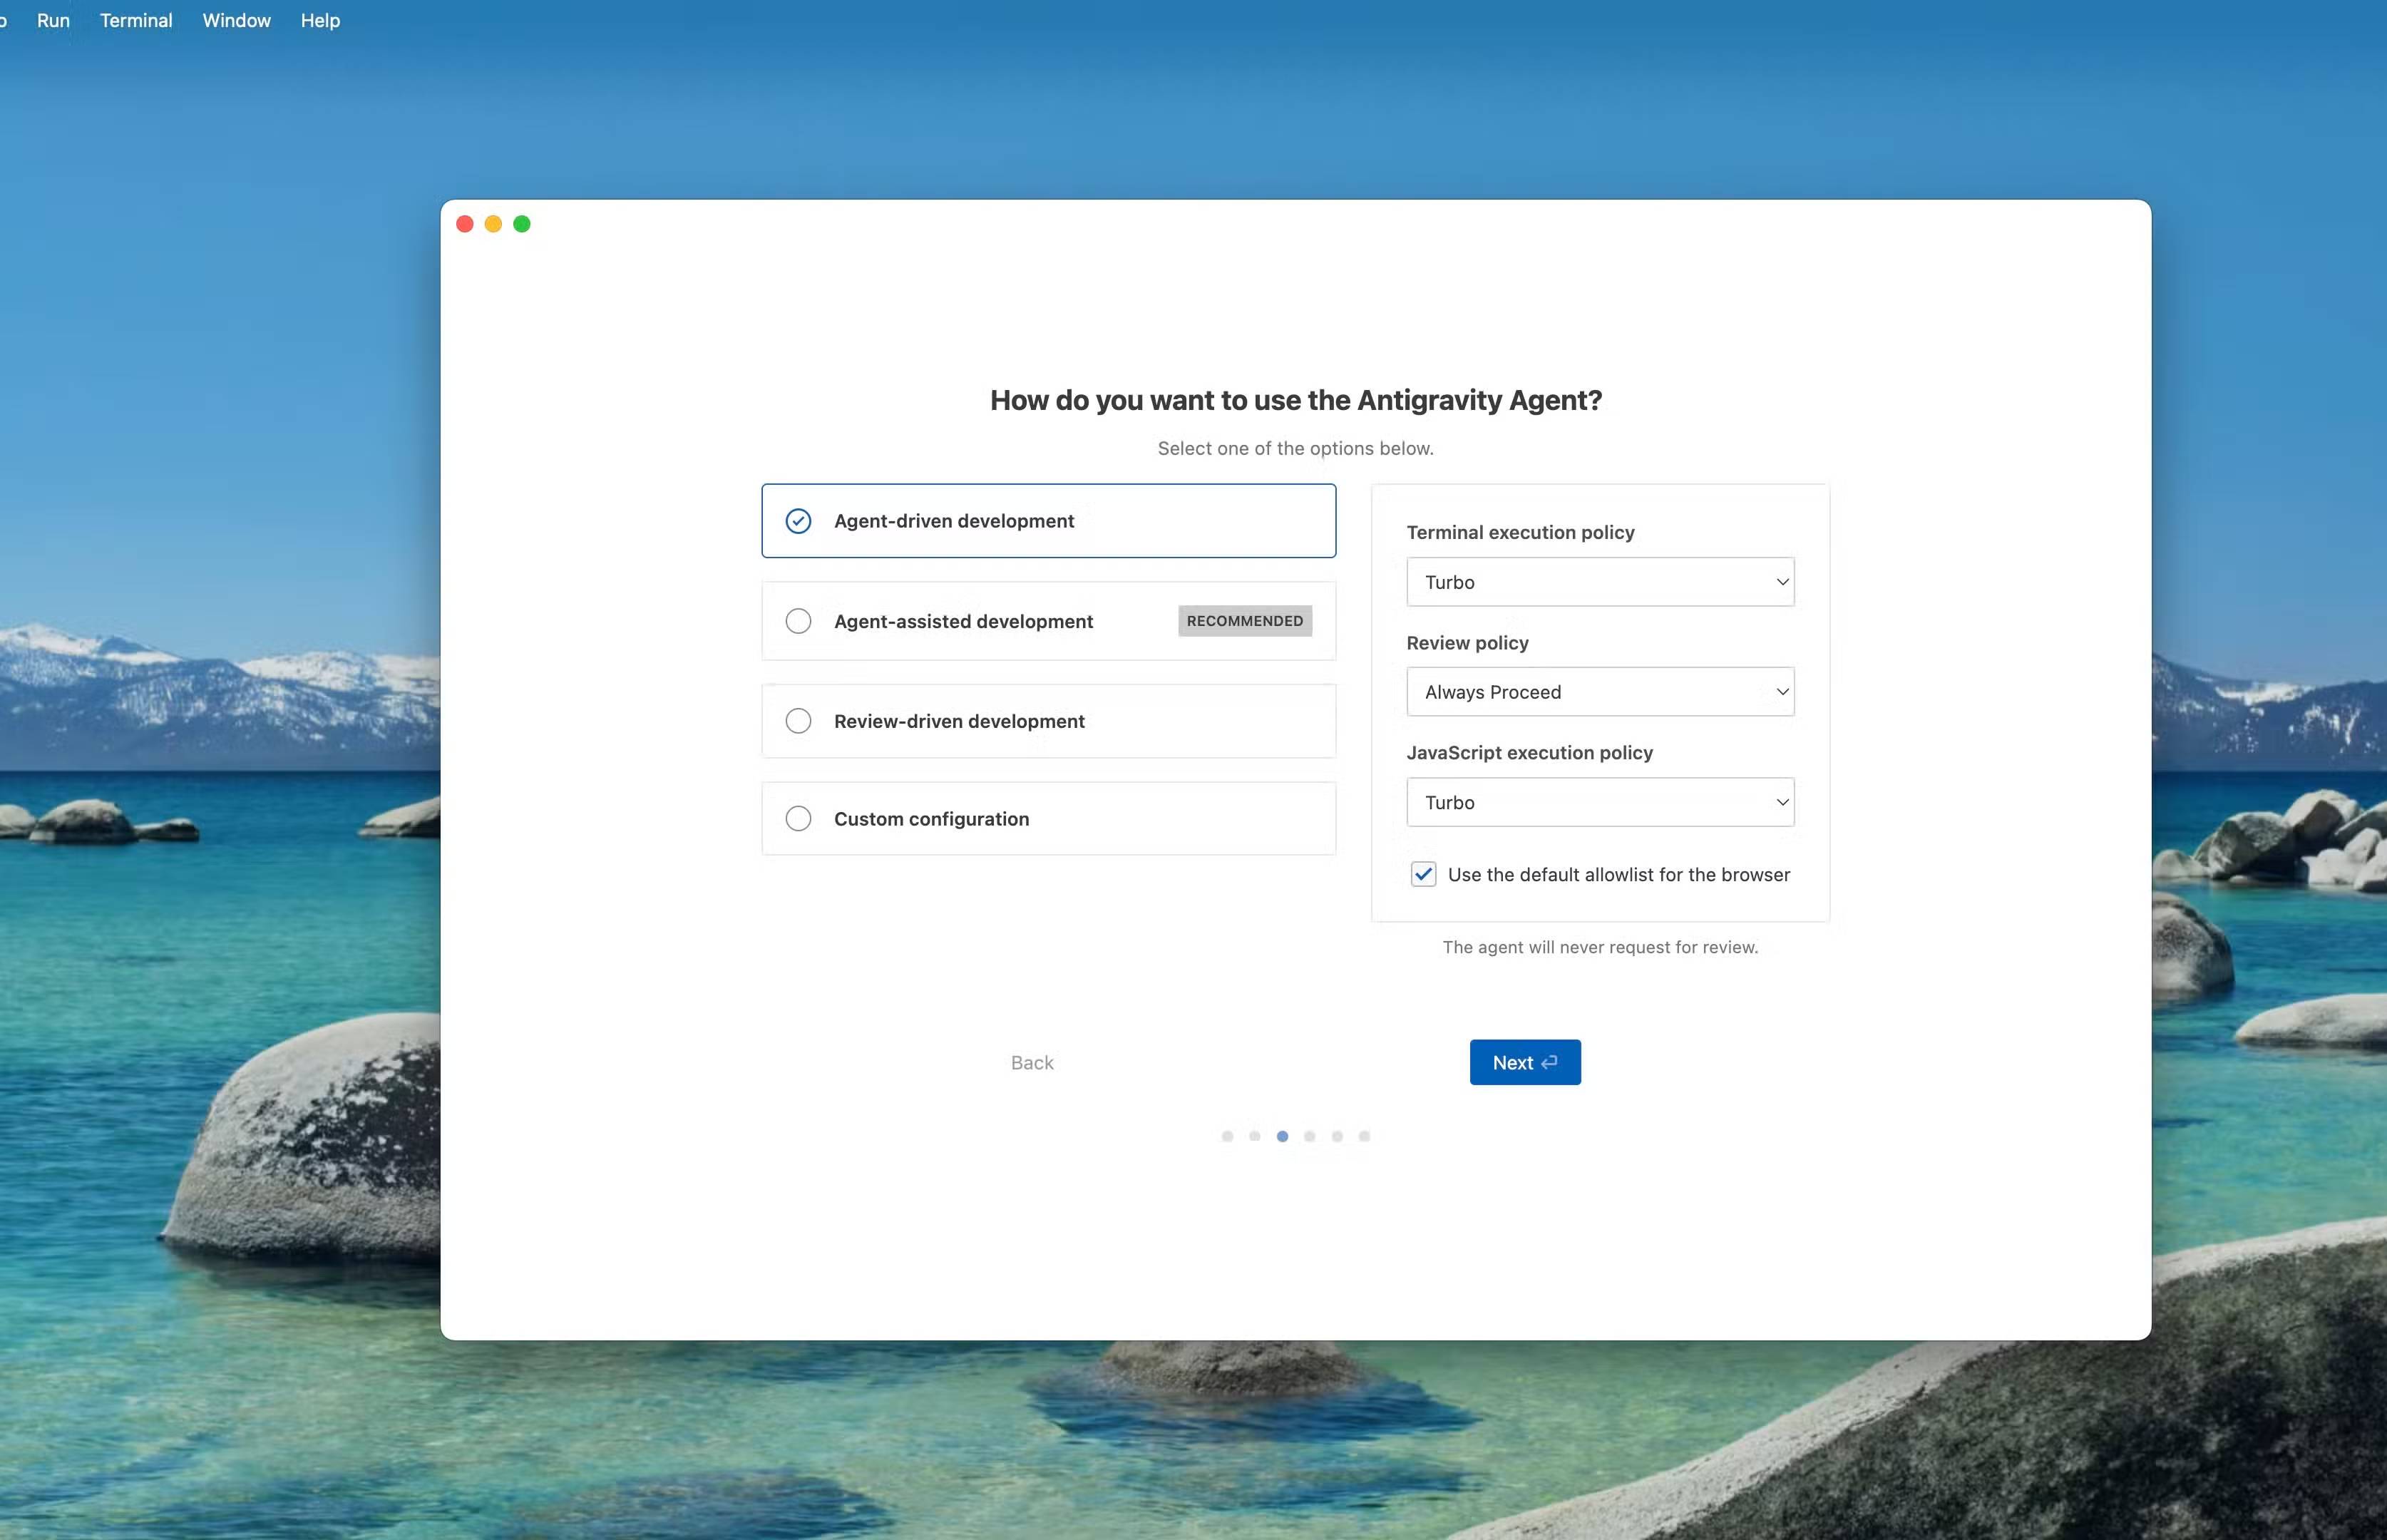Open the Help menu
Image resolution: width=2387 pixels, height=1540 pixels.
[320, 20]
